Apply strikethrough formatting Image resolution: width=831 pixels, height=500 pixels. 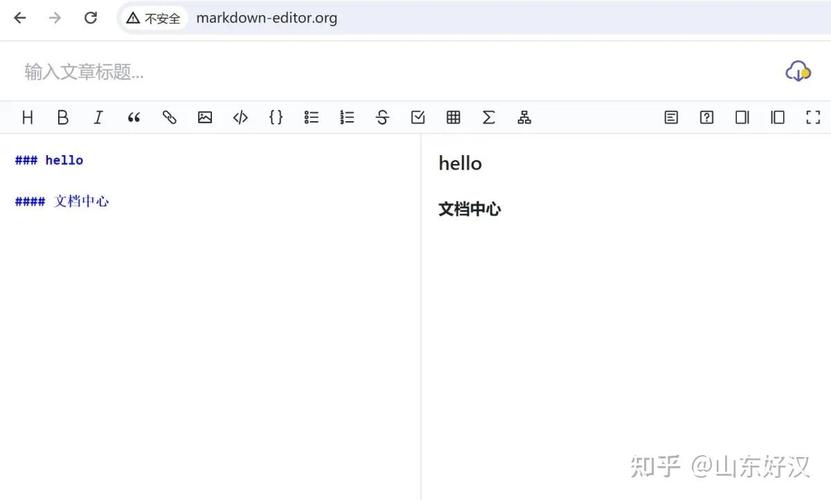[382, 117]
